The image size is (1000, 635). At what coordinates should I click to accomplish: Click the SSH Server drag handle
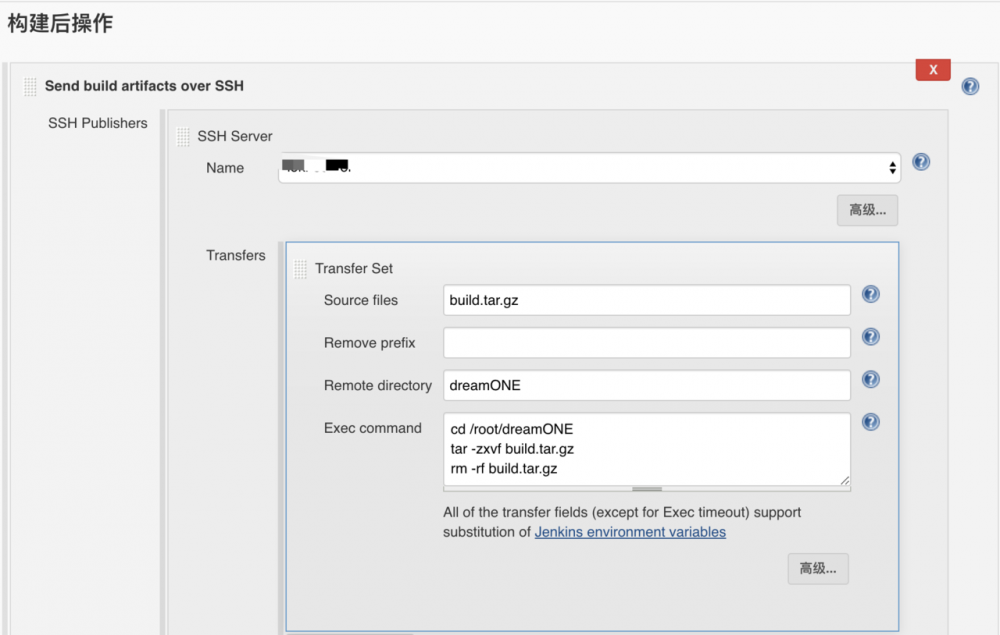click(183, 136)
